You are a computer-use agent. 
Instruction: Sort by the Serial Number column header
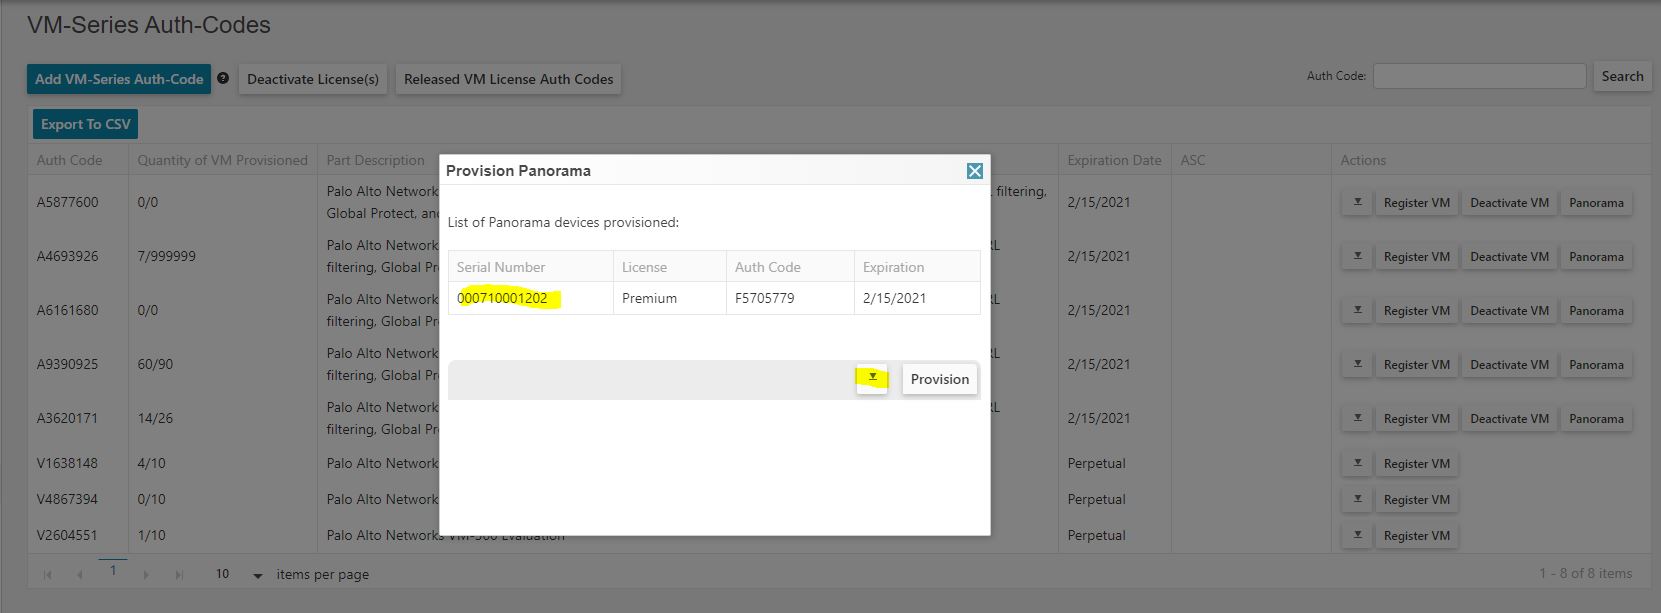(501, 267)
